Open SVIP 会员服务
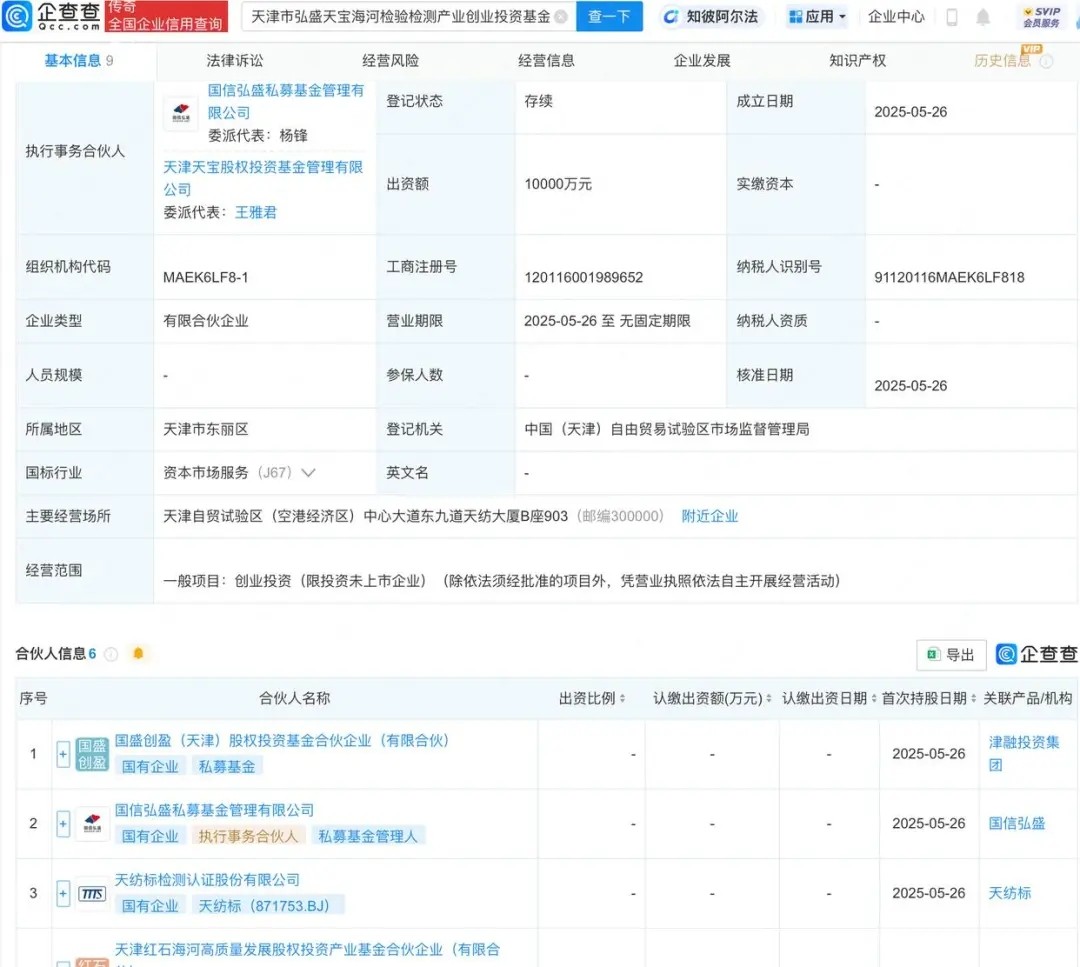 1041,17
